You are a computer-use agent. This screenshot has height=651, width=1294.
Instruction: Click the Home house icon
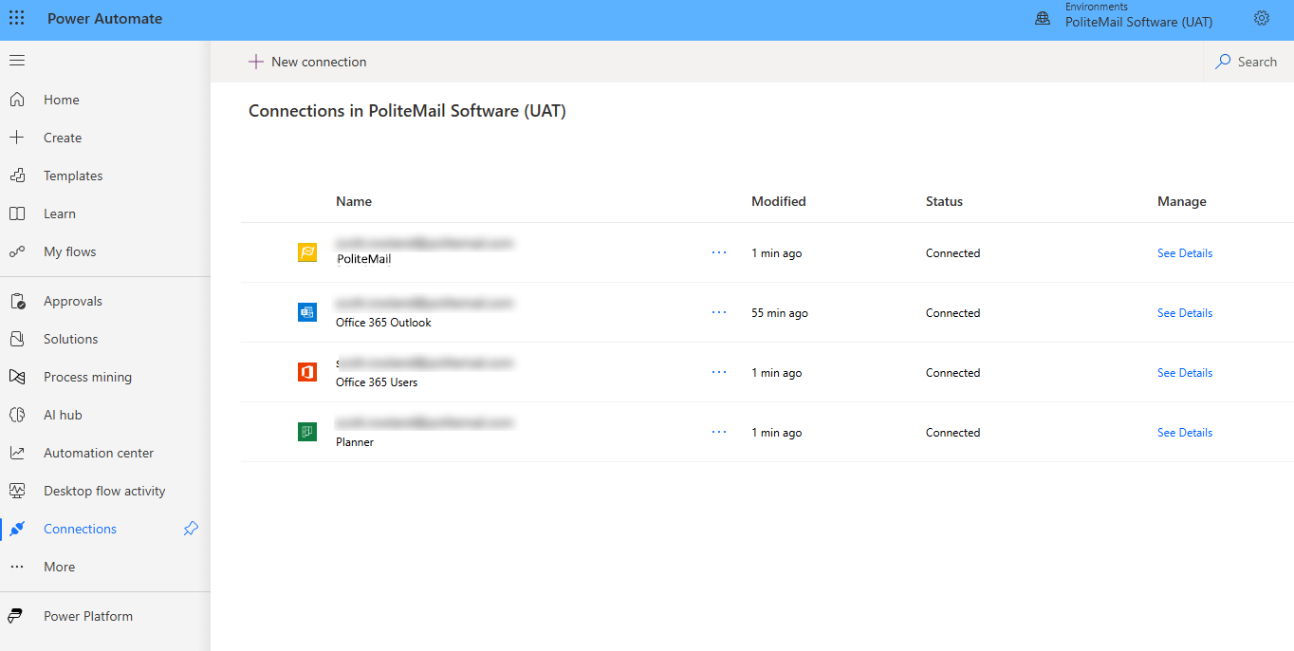17,100
